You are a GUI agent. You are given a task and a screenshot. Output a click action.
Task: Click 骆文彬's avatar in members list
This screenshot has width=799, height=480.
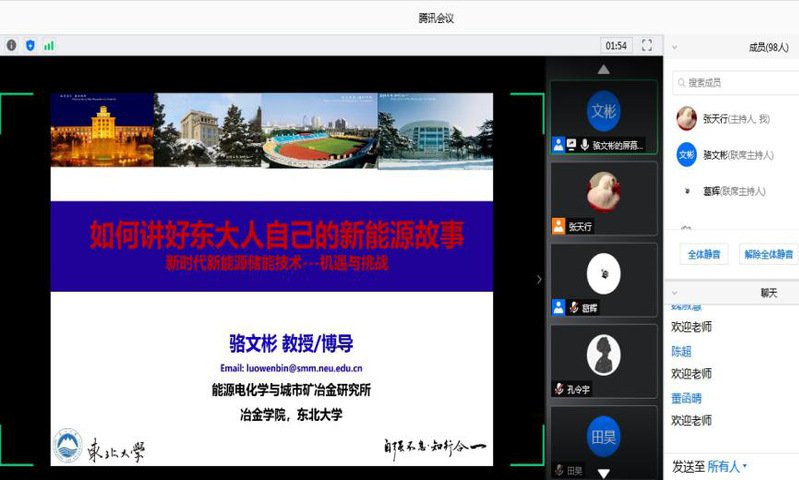(x=686, y=155)
